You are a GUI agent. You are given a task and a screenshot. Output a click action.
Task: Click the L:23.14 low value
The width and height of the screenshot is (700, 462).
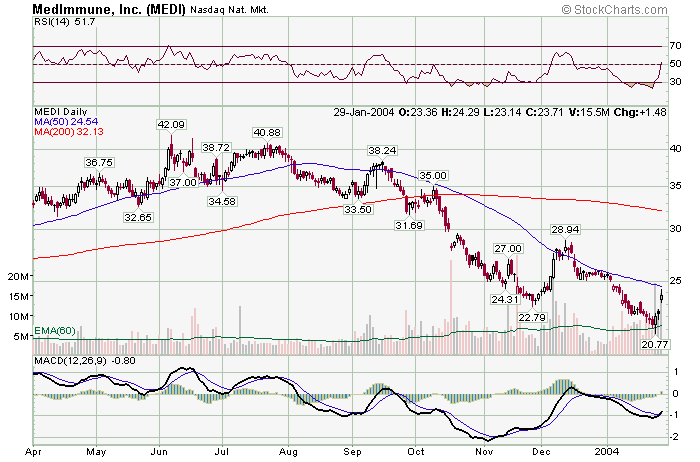point(502,112)
